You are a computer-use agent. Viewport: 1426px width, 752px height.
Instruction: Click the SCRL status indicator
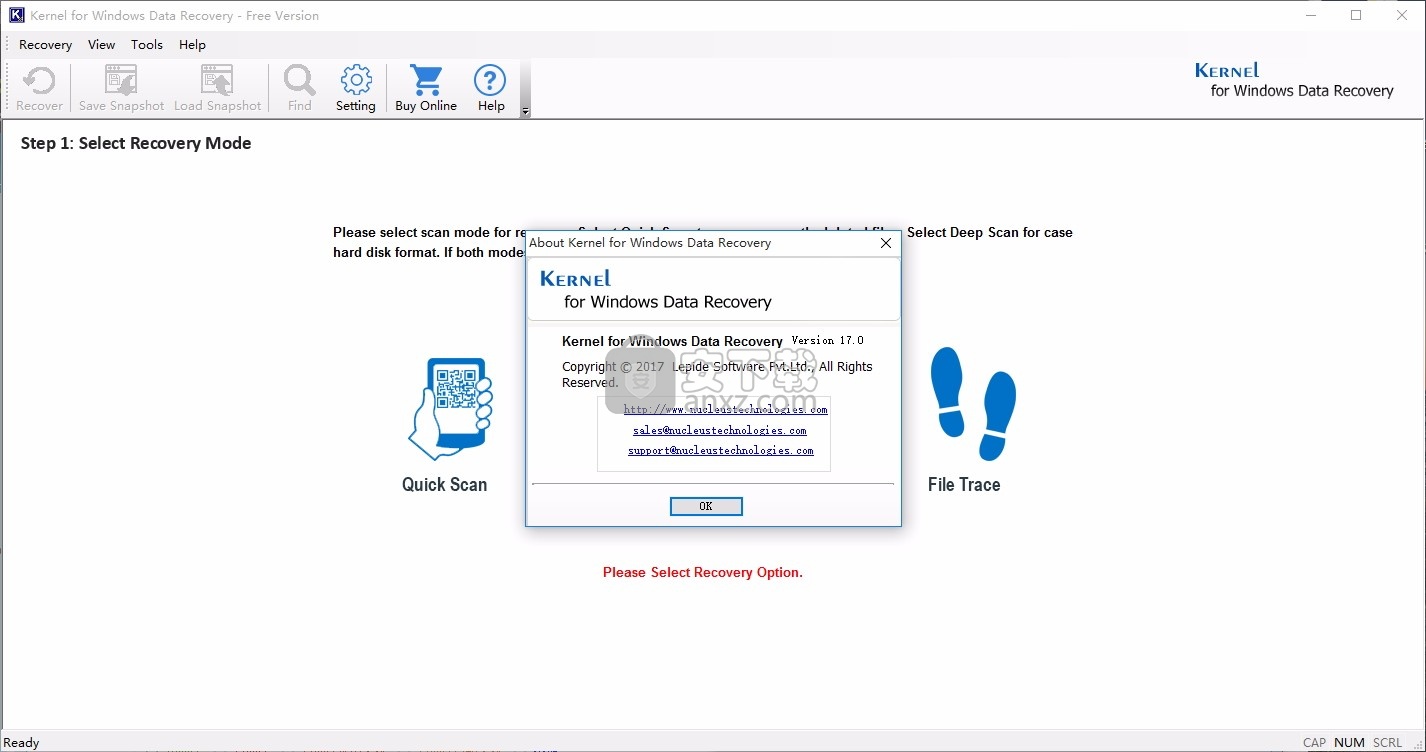click(x=1387, y=742)
